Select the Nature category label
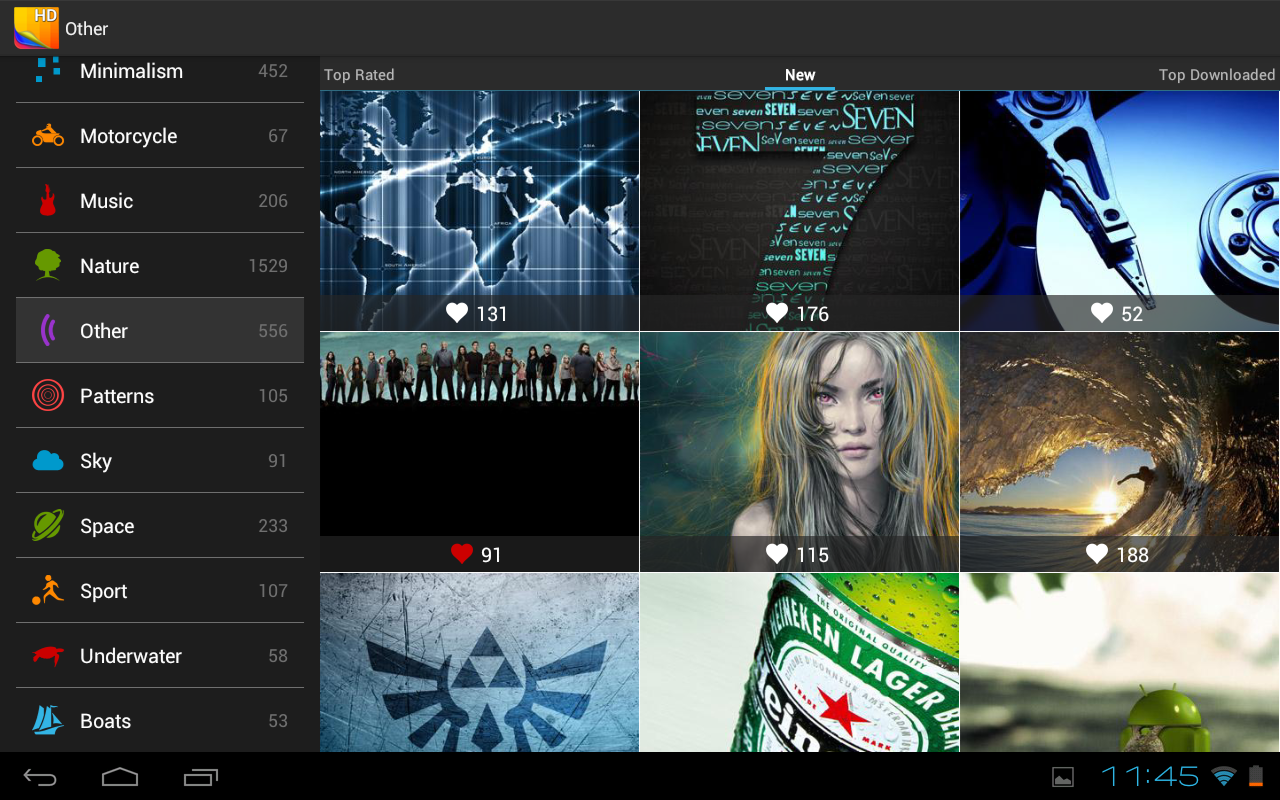Screen dimensions: 1280x800 pyautogui.click(x=109, y=266)
